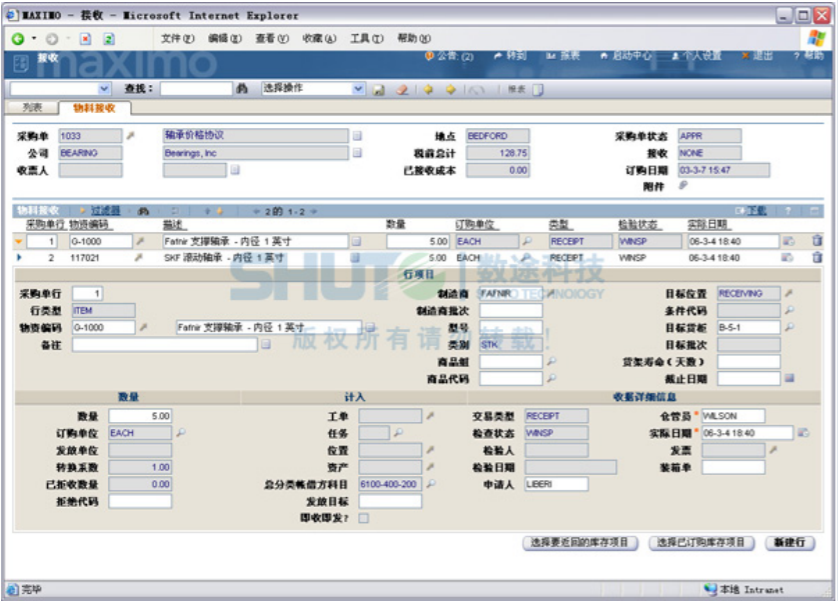Open calendar icon on row 1 G-1000
Viewport: 838px width, 601px height.
788,241
